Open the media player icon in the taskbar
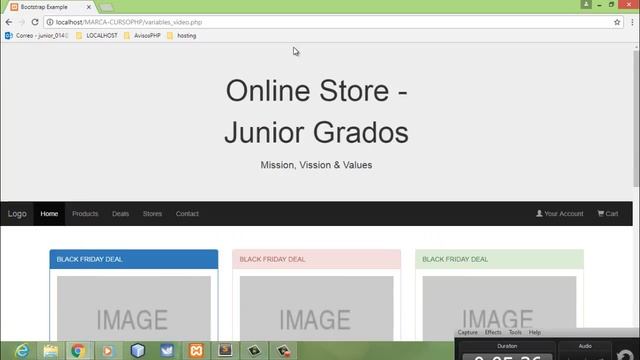 (x=108, y=351)
